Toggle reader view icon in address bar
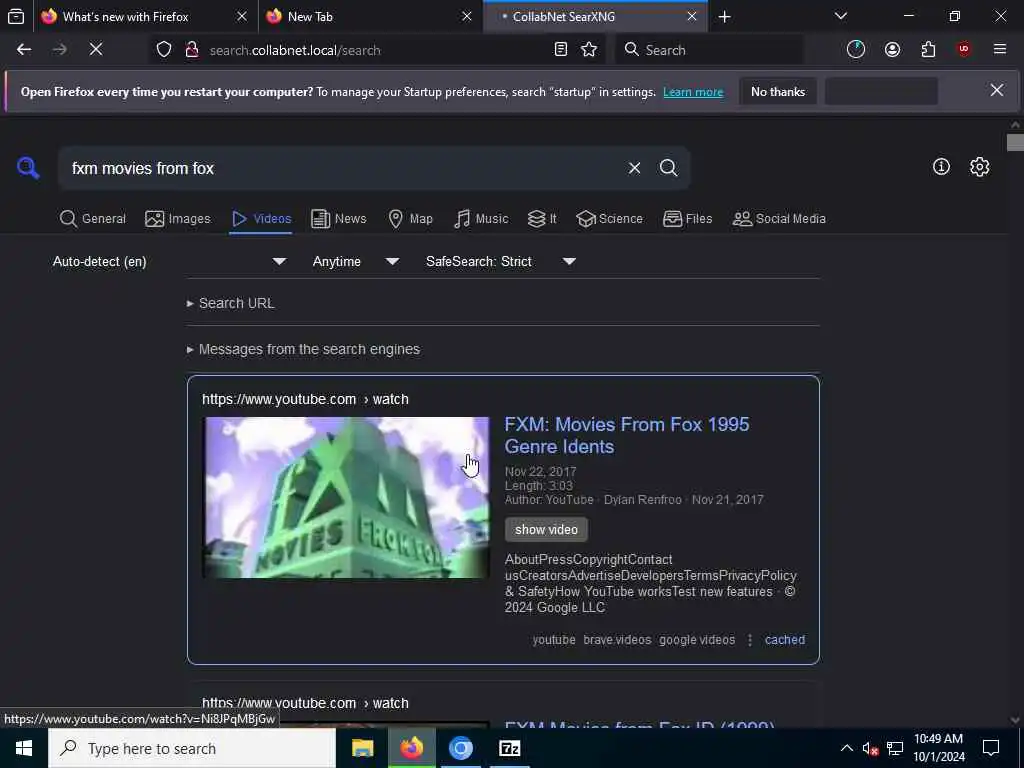Image resolution: width=1024 pixels, height=768 pixels. click(x=561, y=50)
